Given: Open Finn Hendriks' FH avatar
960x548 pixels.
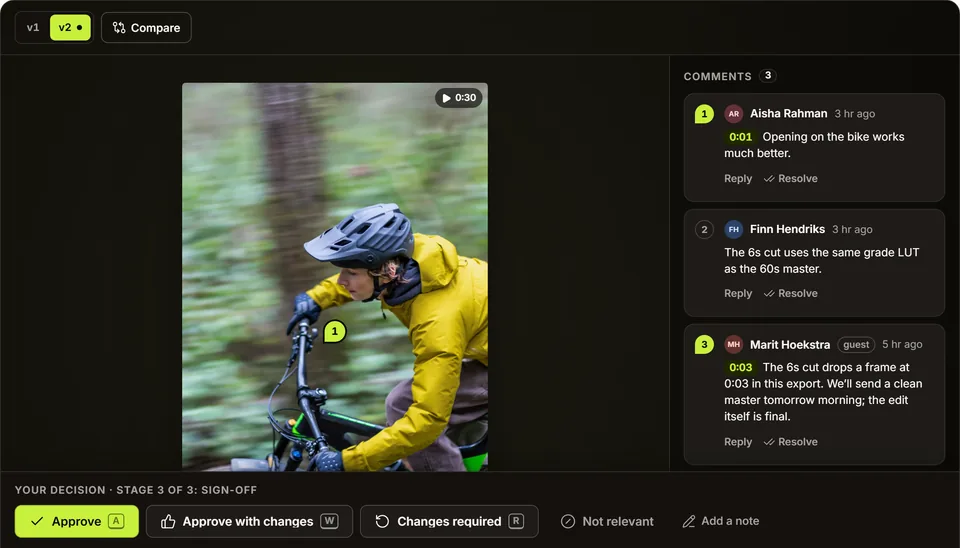Looking at the screenshot, I should (x=733, y=230).
